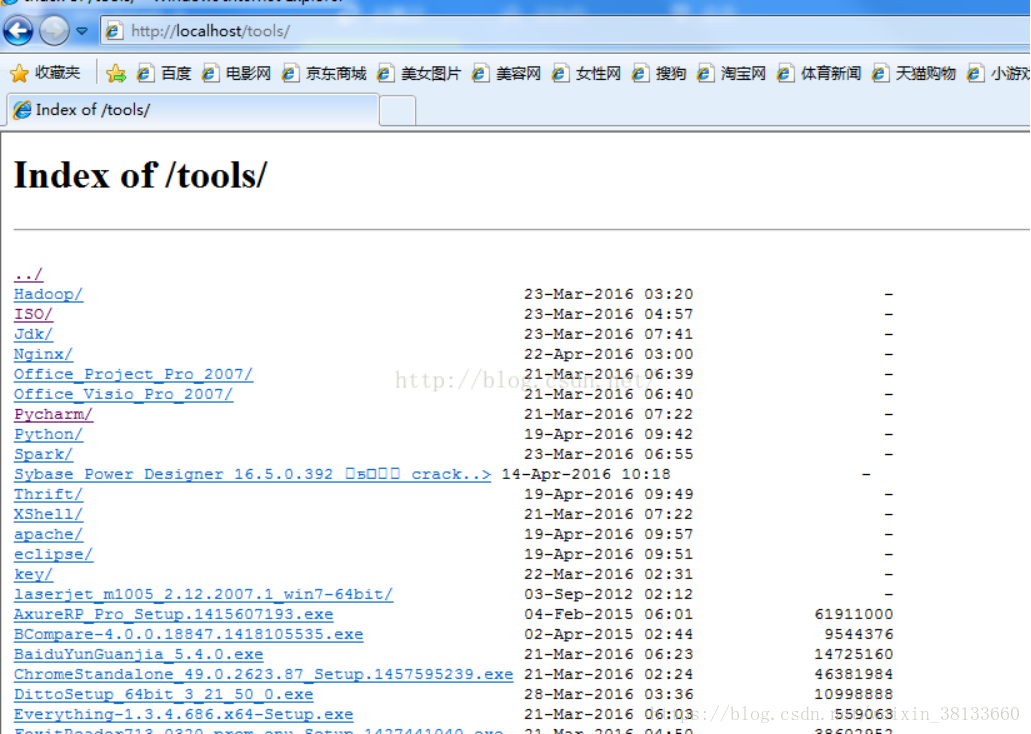
Task: Open the apache/ directory link
Action: click(49, 534)
